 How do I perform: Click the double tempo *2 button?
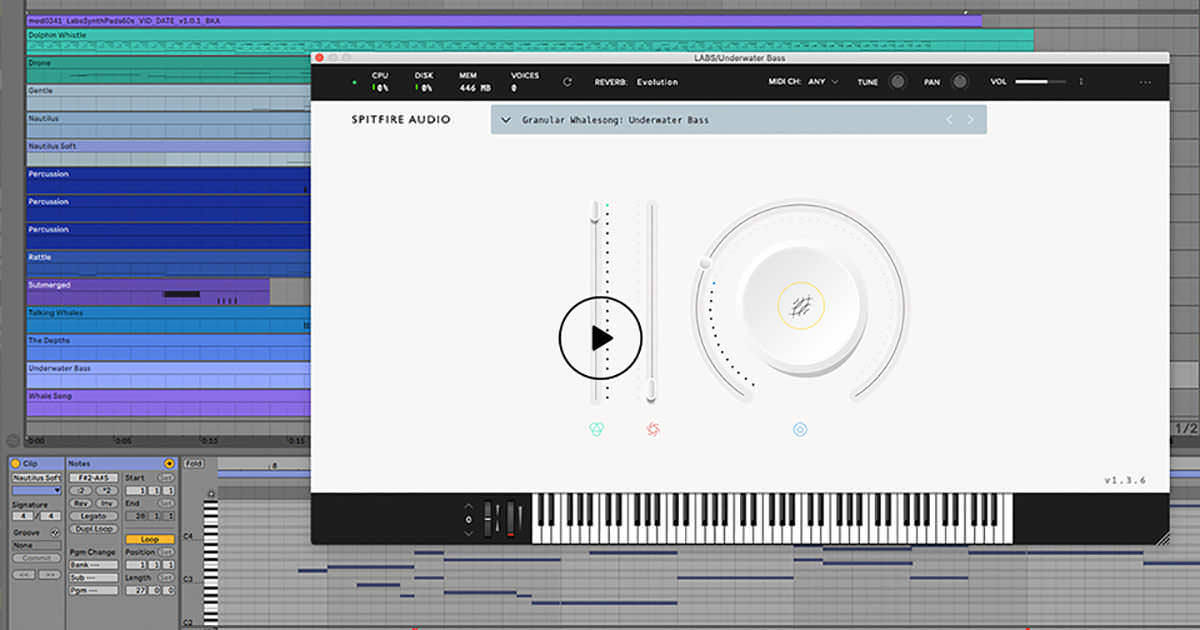[x=107, y=491]
